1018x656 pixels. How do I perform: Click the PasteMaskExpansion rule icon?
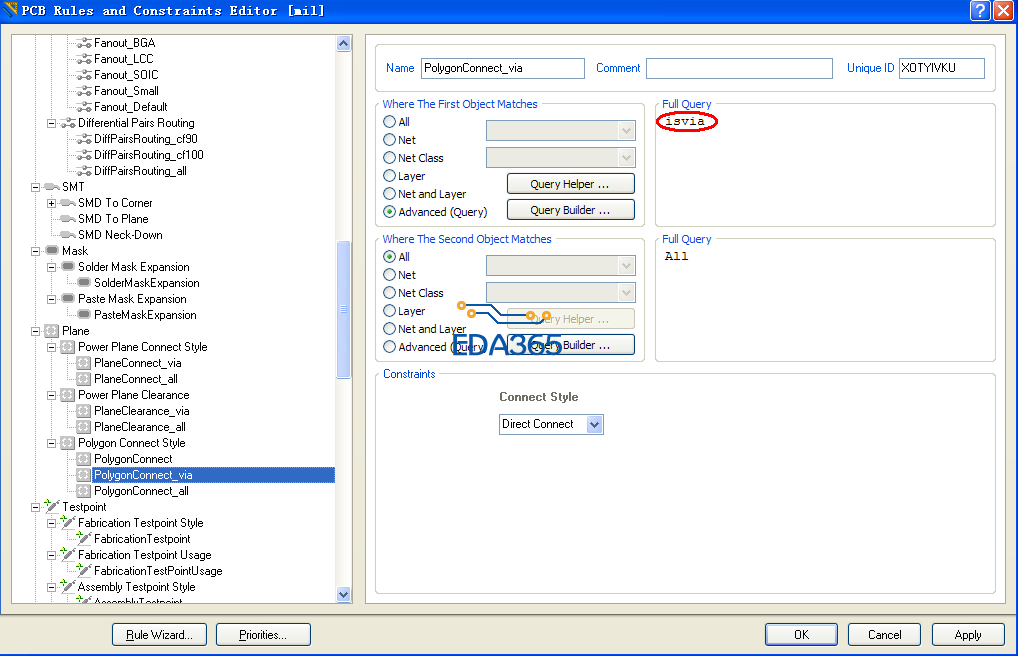click(84, 315)
